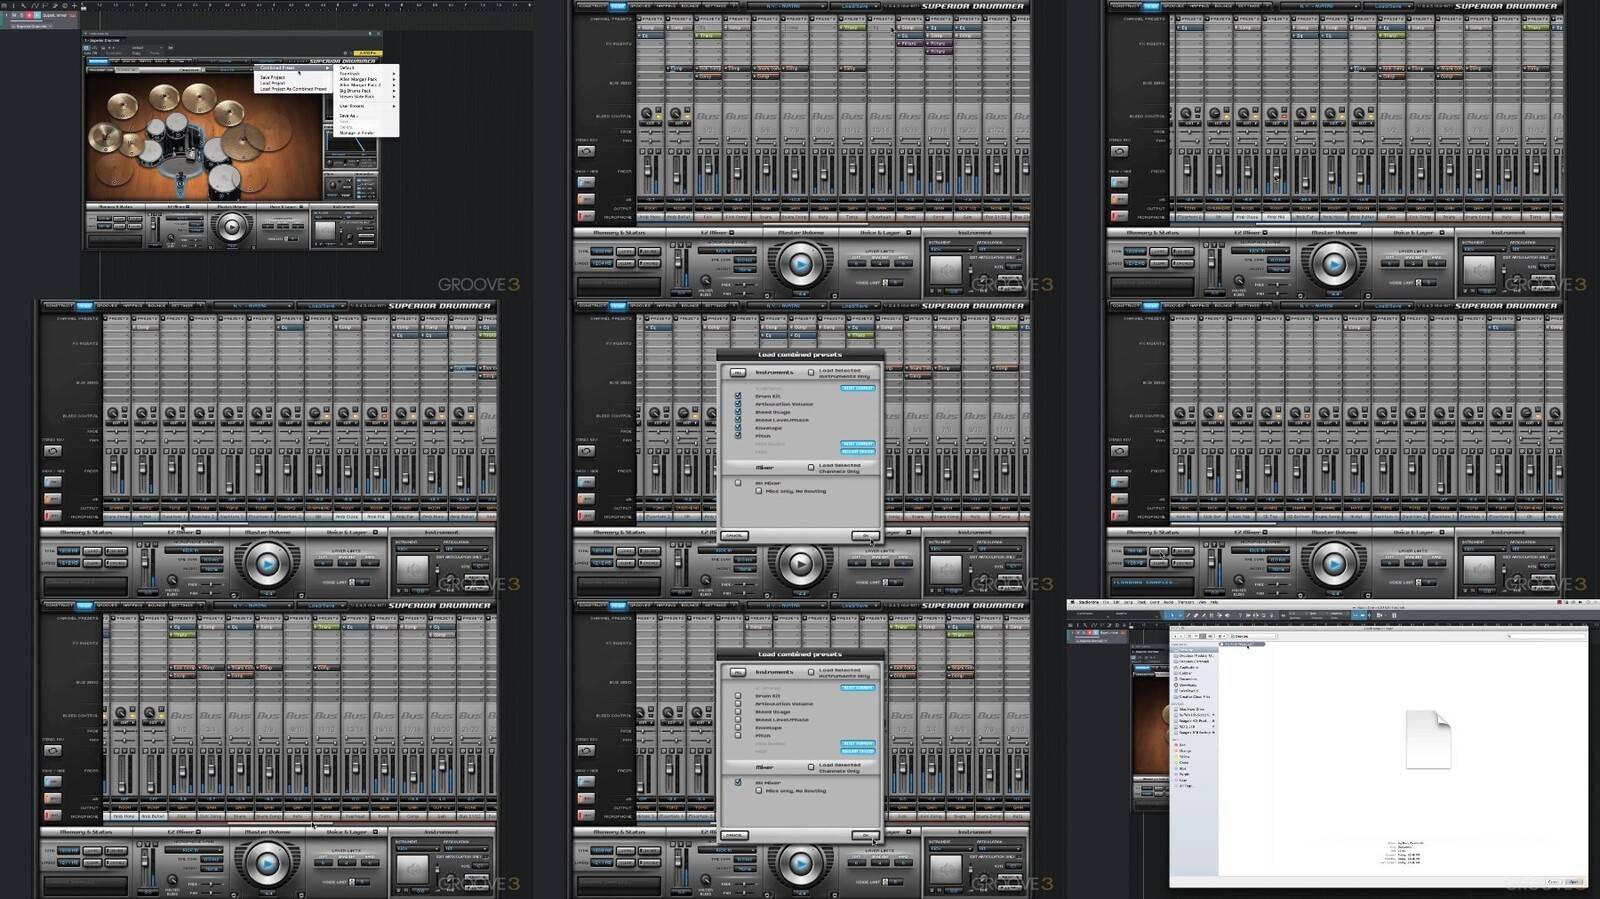The height and width of the screenshot is (899, 1600).
Task: Click the phase reverse icon in the middle-left mixer
Action: click(53, 451)
